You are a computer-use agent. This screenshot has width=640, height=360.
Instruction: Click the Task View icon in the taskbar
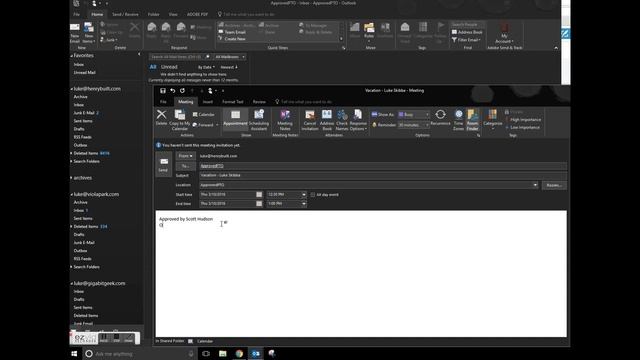[x=206, y=353]
